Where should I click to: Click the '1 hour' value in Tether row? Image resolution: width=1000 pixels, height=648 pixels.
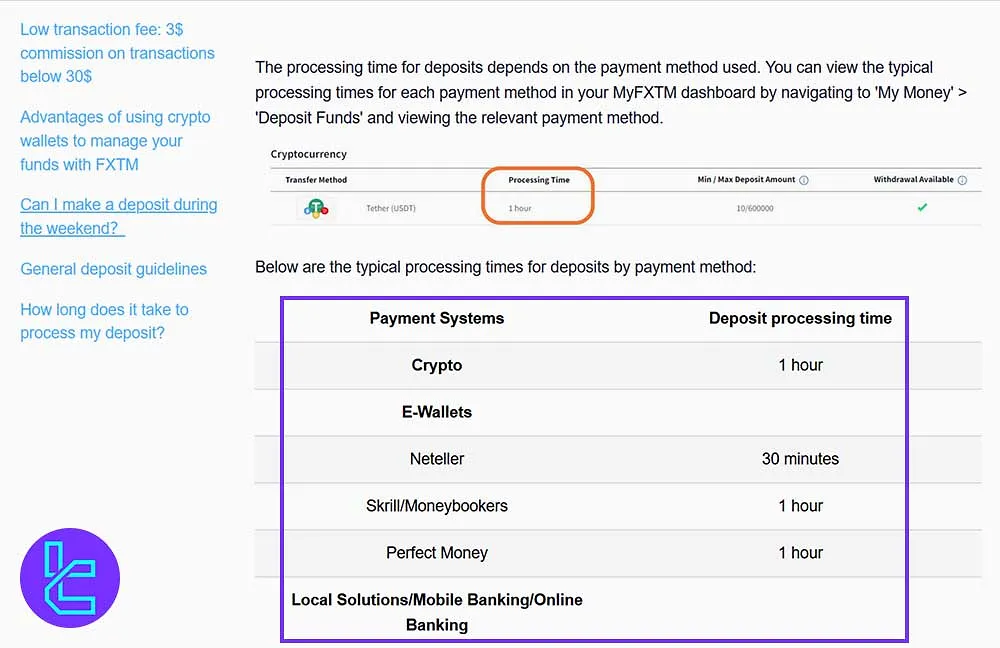(520, 208)
